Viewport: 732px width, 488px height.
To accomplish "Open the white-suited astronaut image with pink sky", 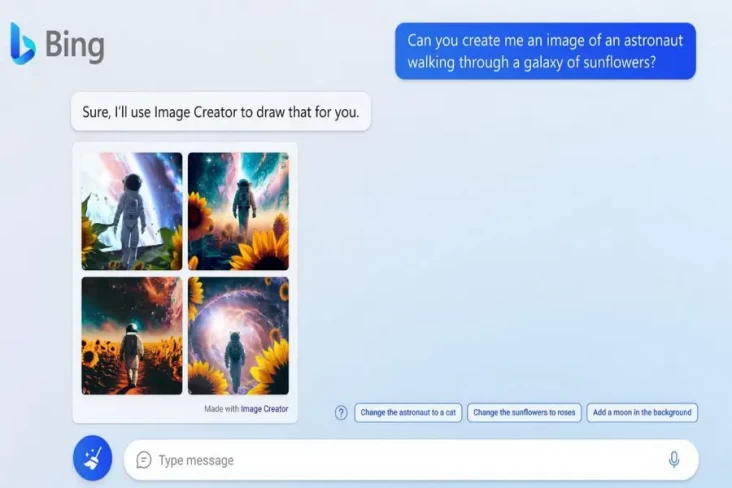I will (132, 211).
